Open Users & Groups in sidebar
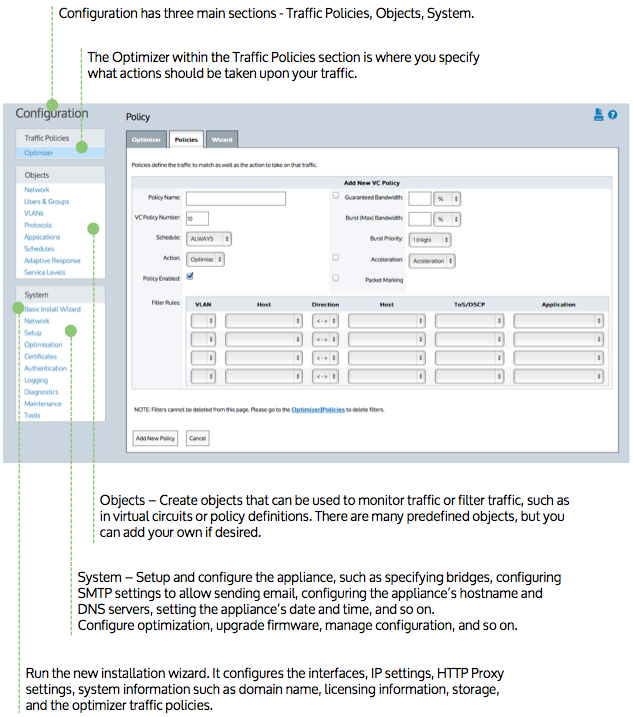 coord(47,202)
